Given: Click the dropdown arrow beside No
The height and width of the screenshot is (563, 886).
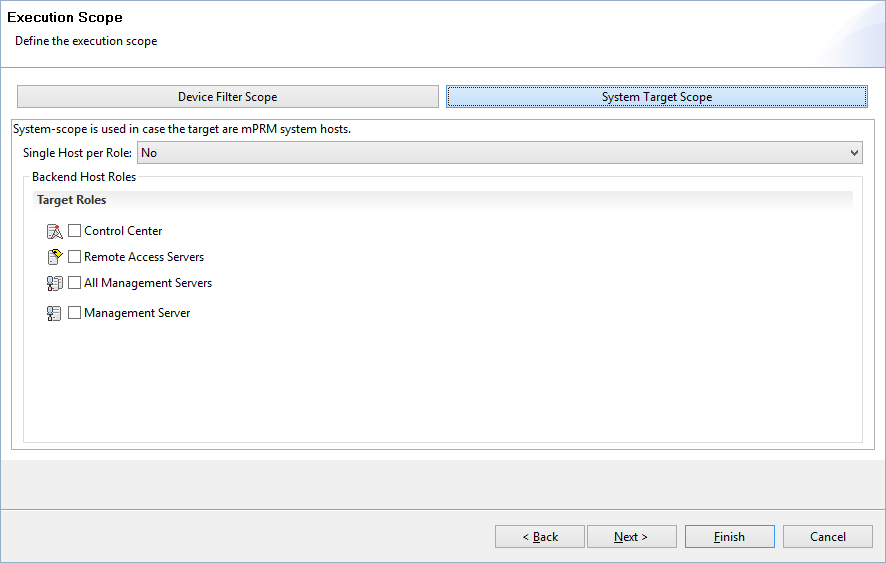Looking at the screenshot, I should point(854,153).
